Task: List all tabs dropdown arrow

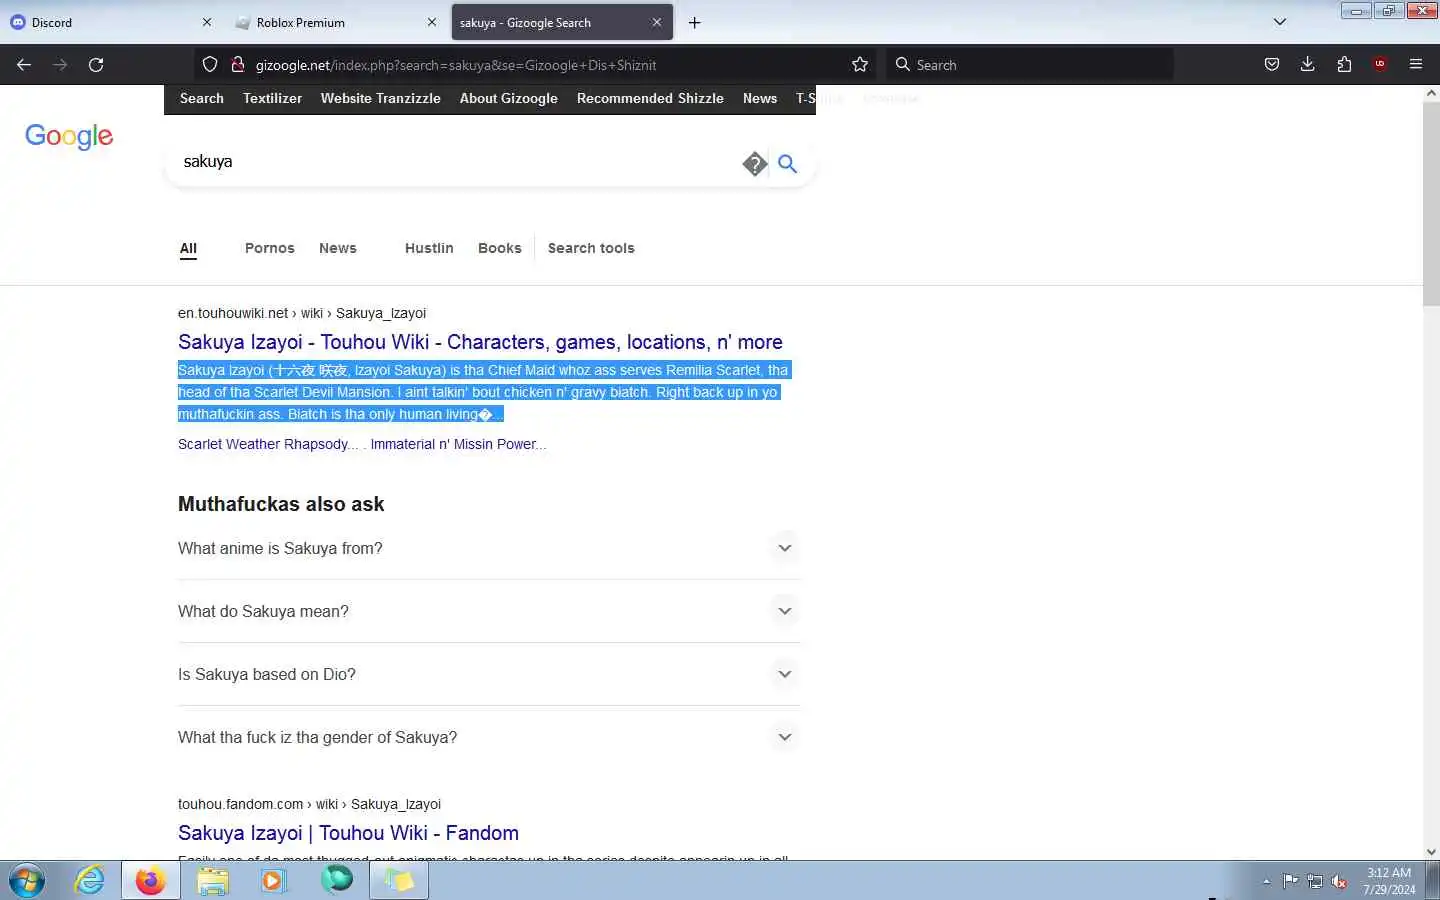Action: pos(1279,22)
